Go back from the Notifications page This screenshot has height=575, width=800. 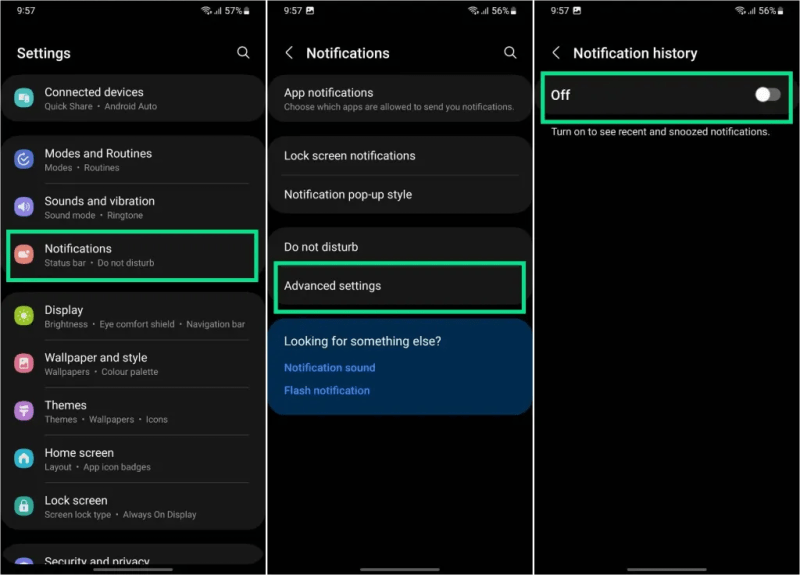click(289, 52)
